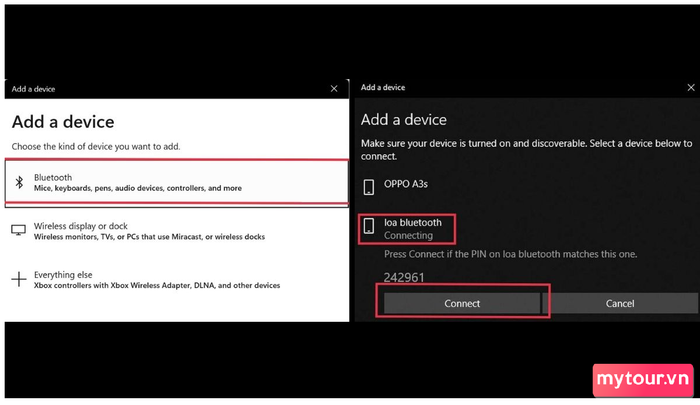Click the plus icon for Everything else
This screenshot has height=405, width=700.
[x=19, y=280]
